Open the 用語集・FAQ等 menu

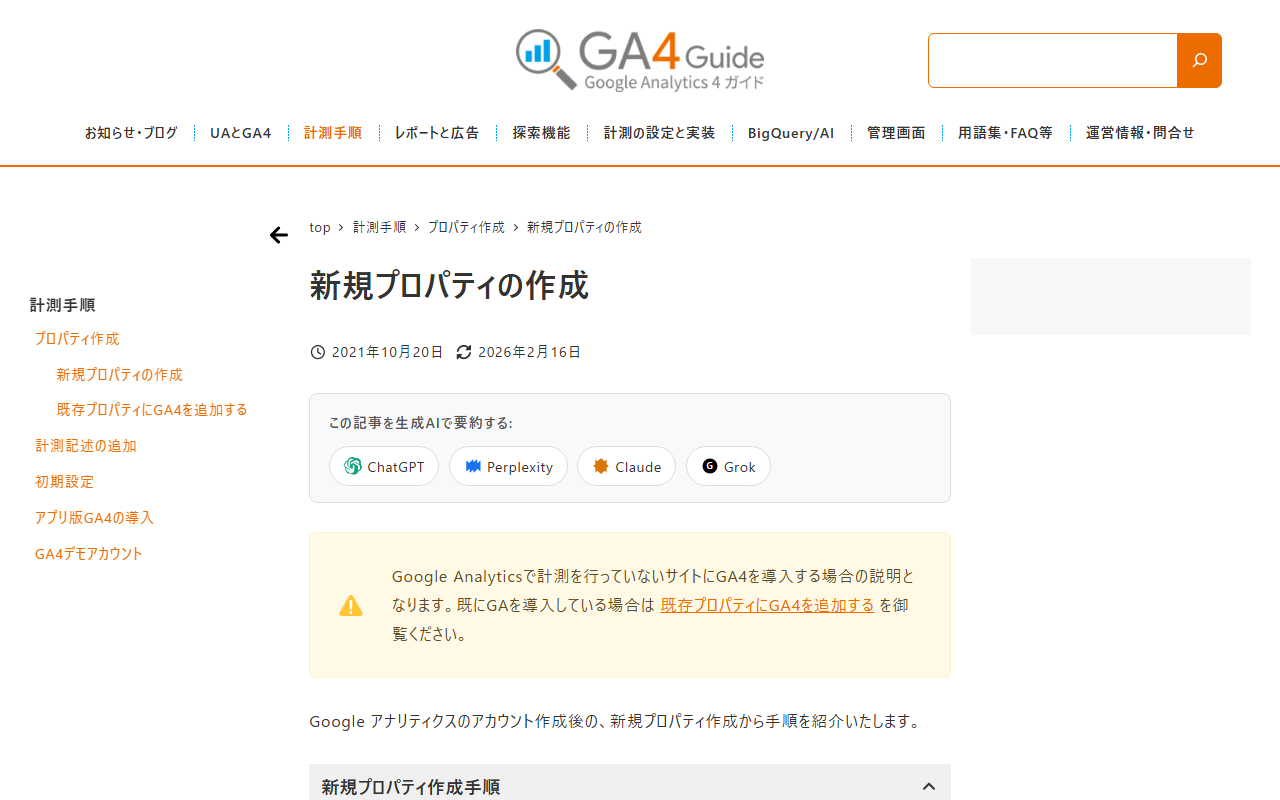[1005, 132]
